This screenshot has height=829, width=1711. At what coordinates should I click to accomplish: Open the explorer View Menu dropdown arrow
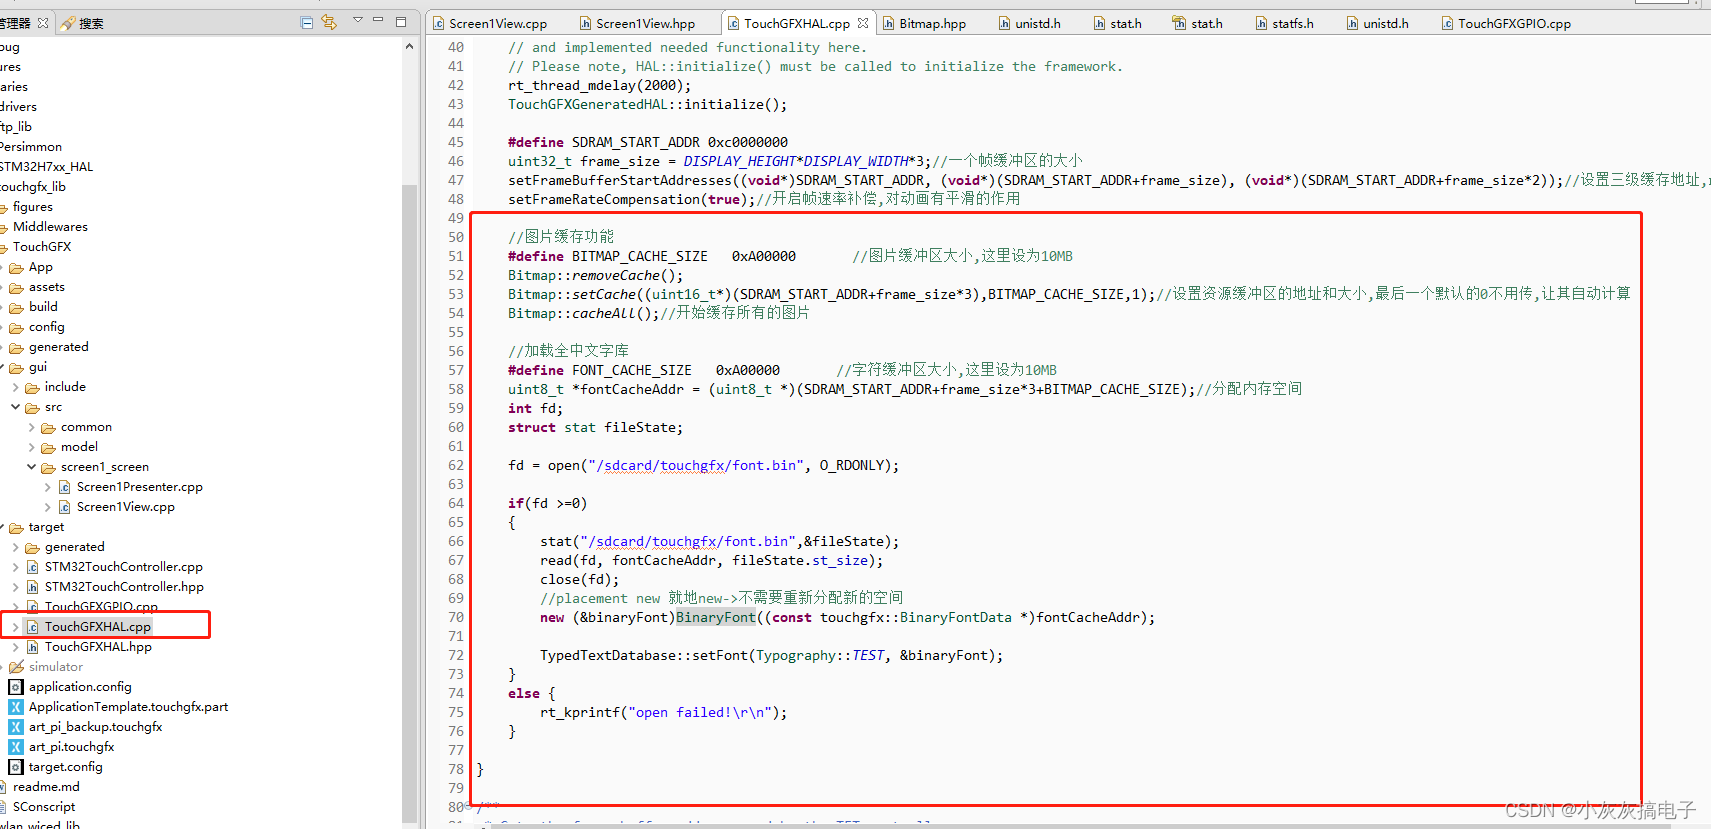[x=357, y=20]
